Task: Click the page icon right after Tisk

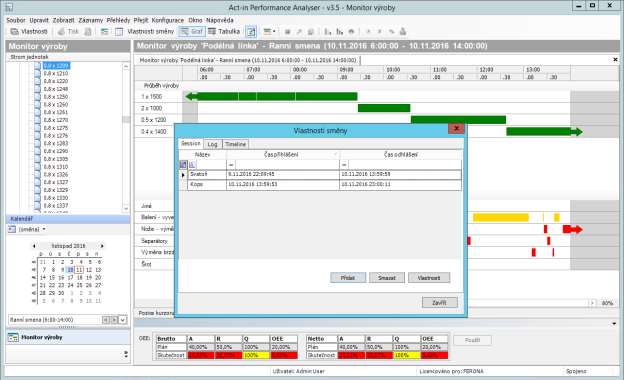Action: coord(88,31)
